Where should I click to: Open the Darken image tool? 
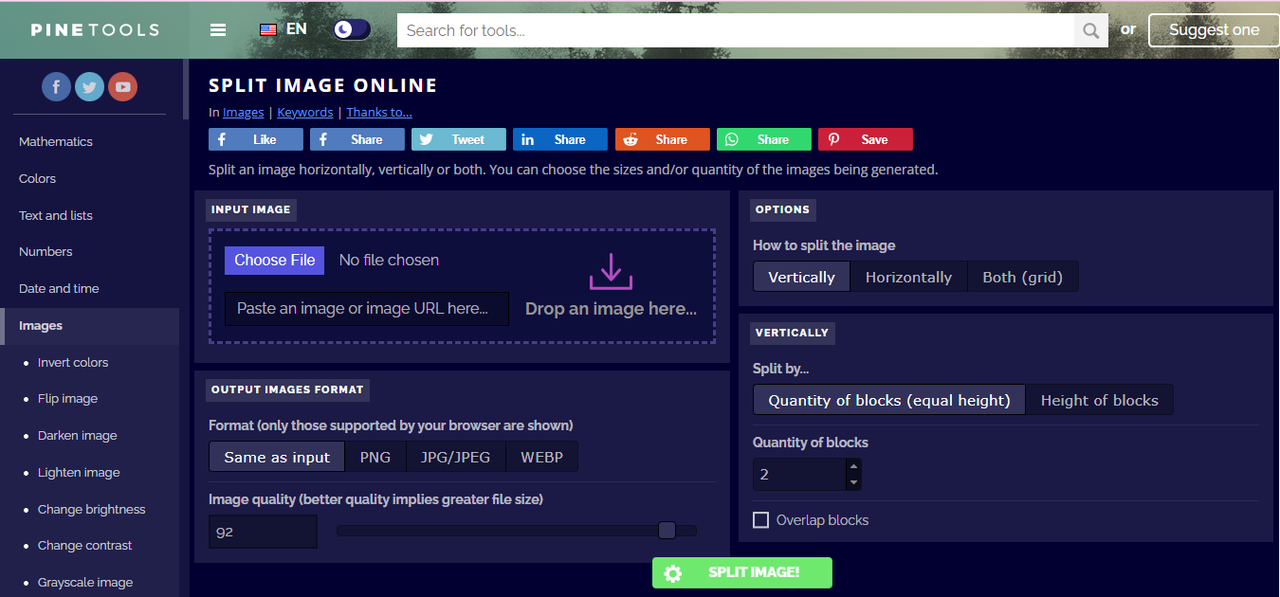click(x=78, y=436)
